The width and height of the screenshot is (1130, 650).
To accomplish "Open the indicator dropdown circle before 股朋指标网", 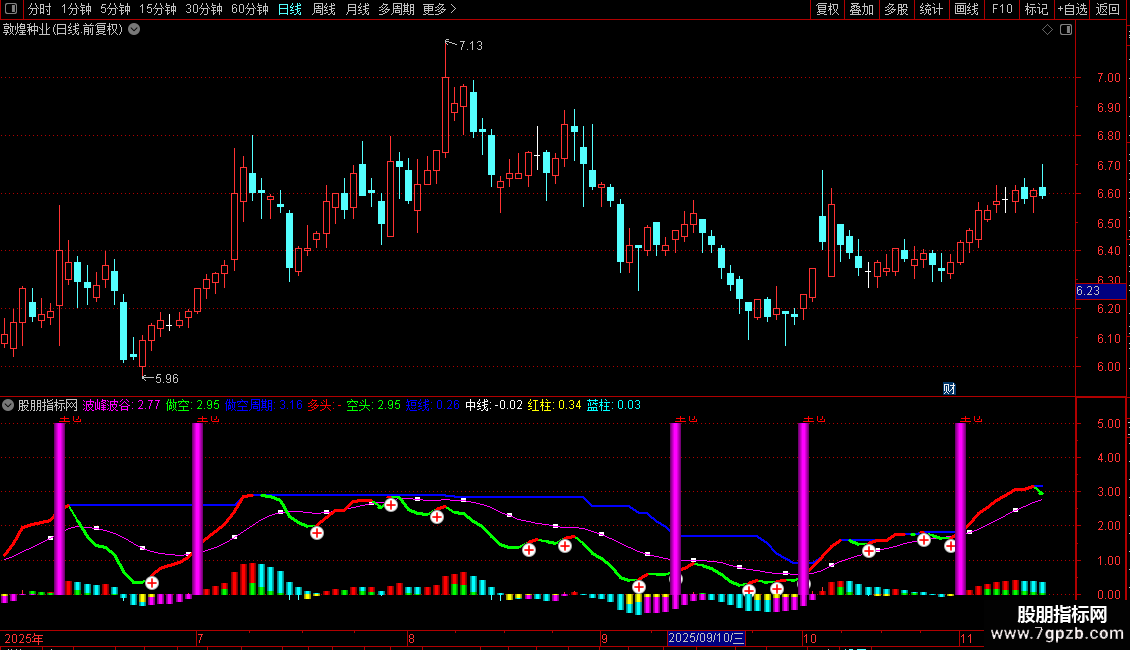I will click(8, 405).
